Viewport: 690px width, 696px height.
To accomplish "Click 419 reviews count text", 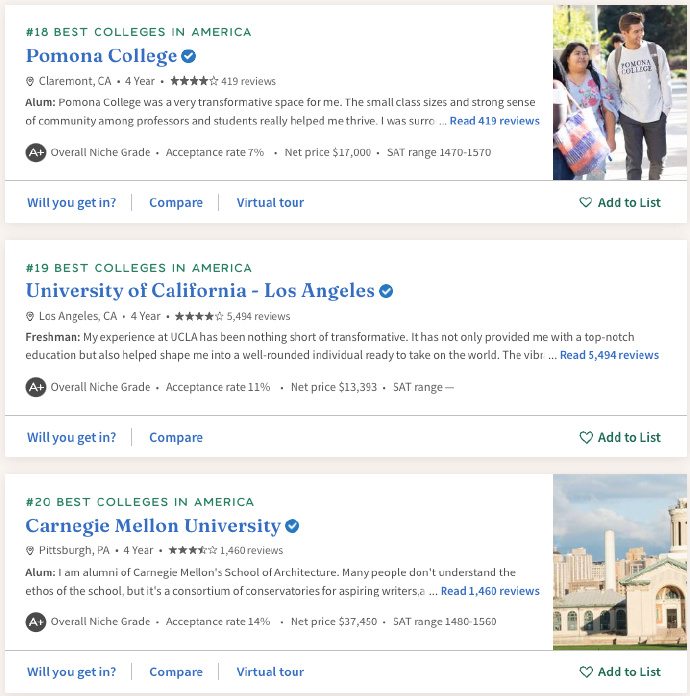I will (248, 81).
